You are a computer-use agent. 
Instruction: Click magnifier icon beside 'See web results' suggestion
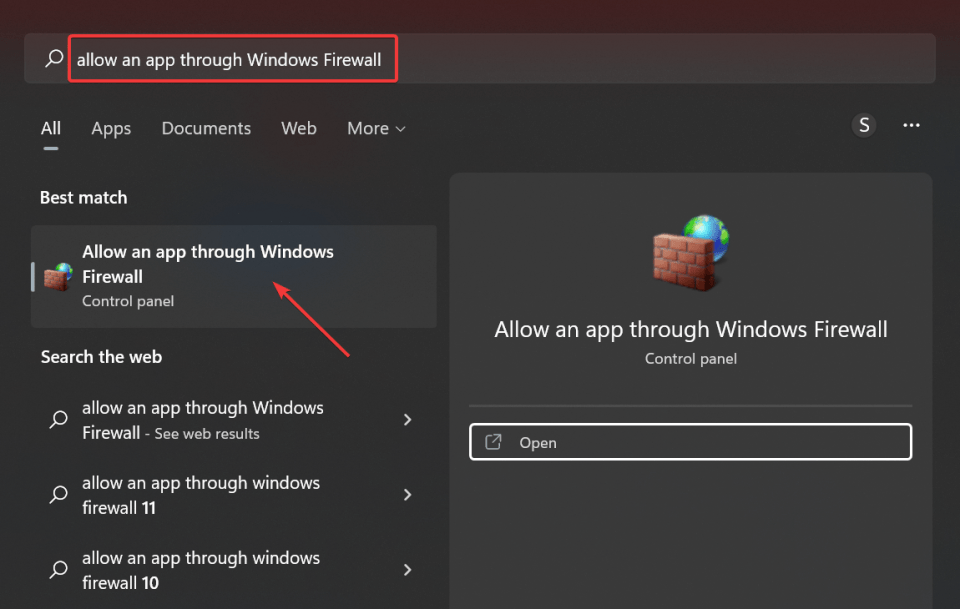tap(59, 420)
